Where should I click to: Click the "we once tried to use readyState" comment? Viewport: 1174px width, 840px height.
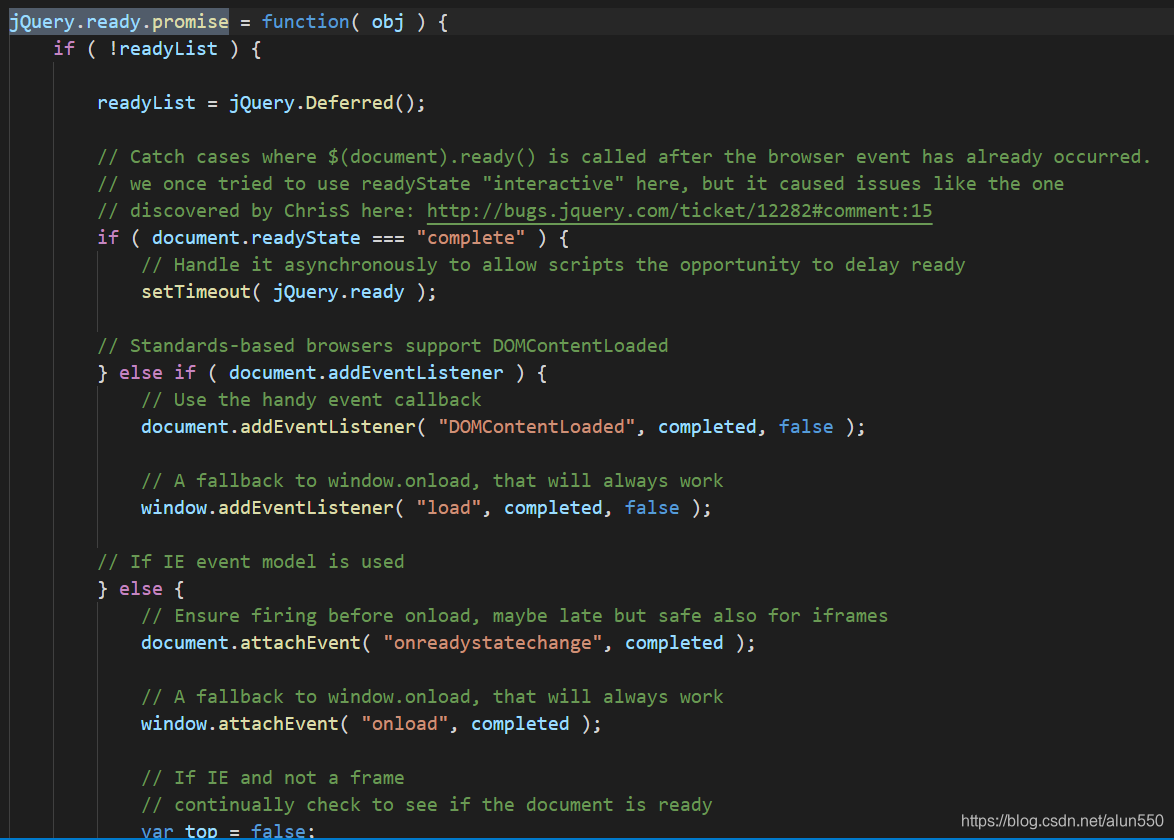[580, 184]
